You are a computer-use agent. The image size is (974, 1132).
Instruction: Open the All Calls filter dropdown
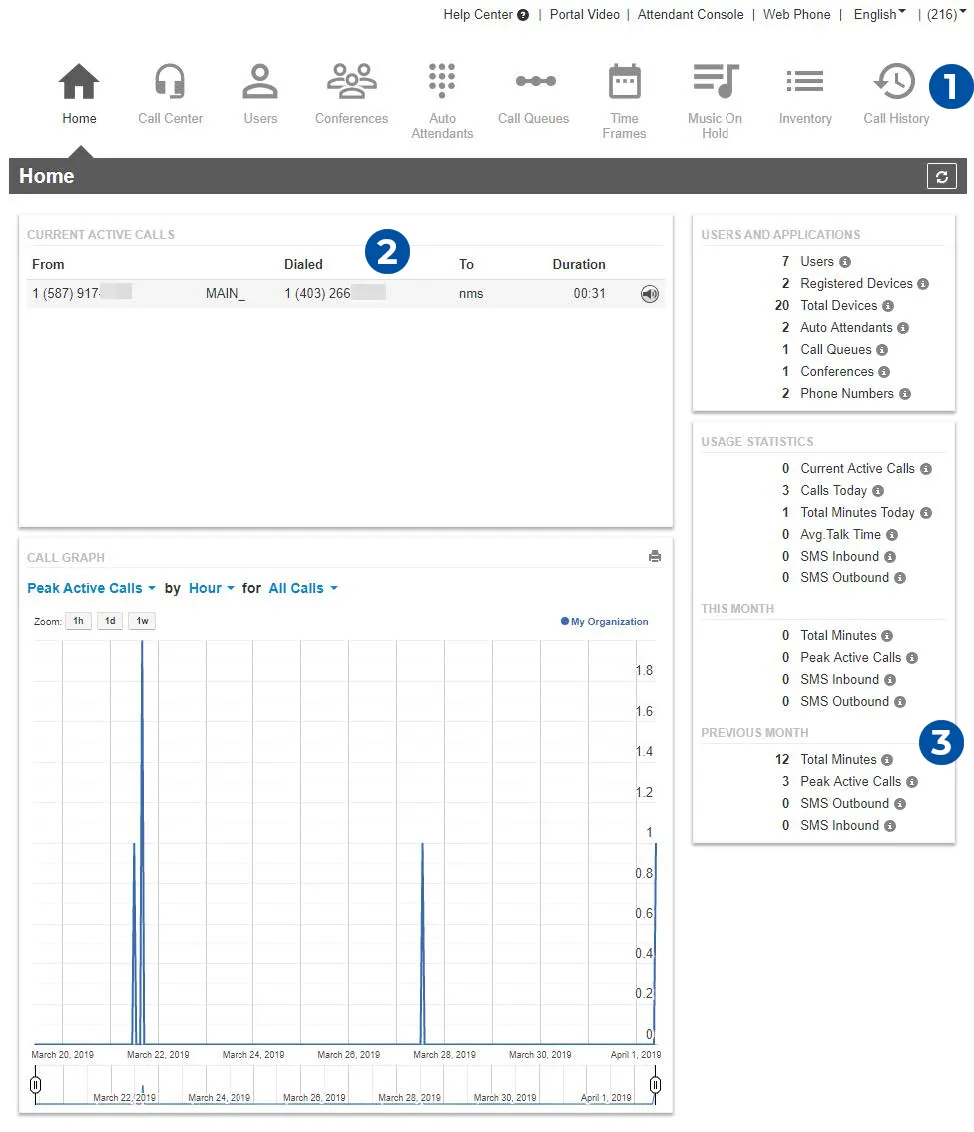[x=303, y=588]
